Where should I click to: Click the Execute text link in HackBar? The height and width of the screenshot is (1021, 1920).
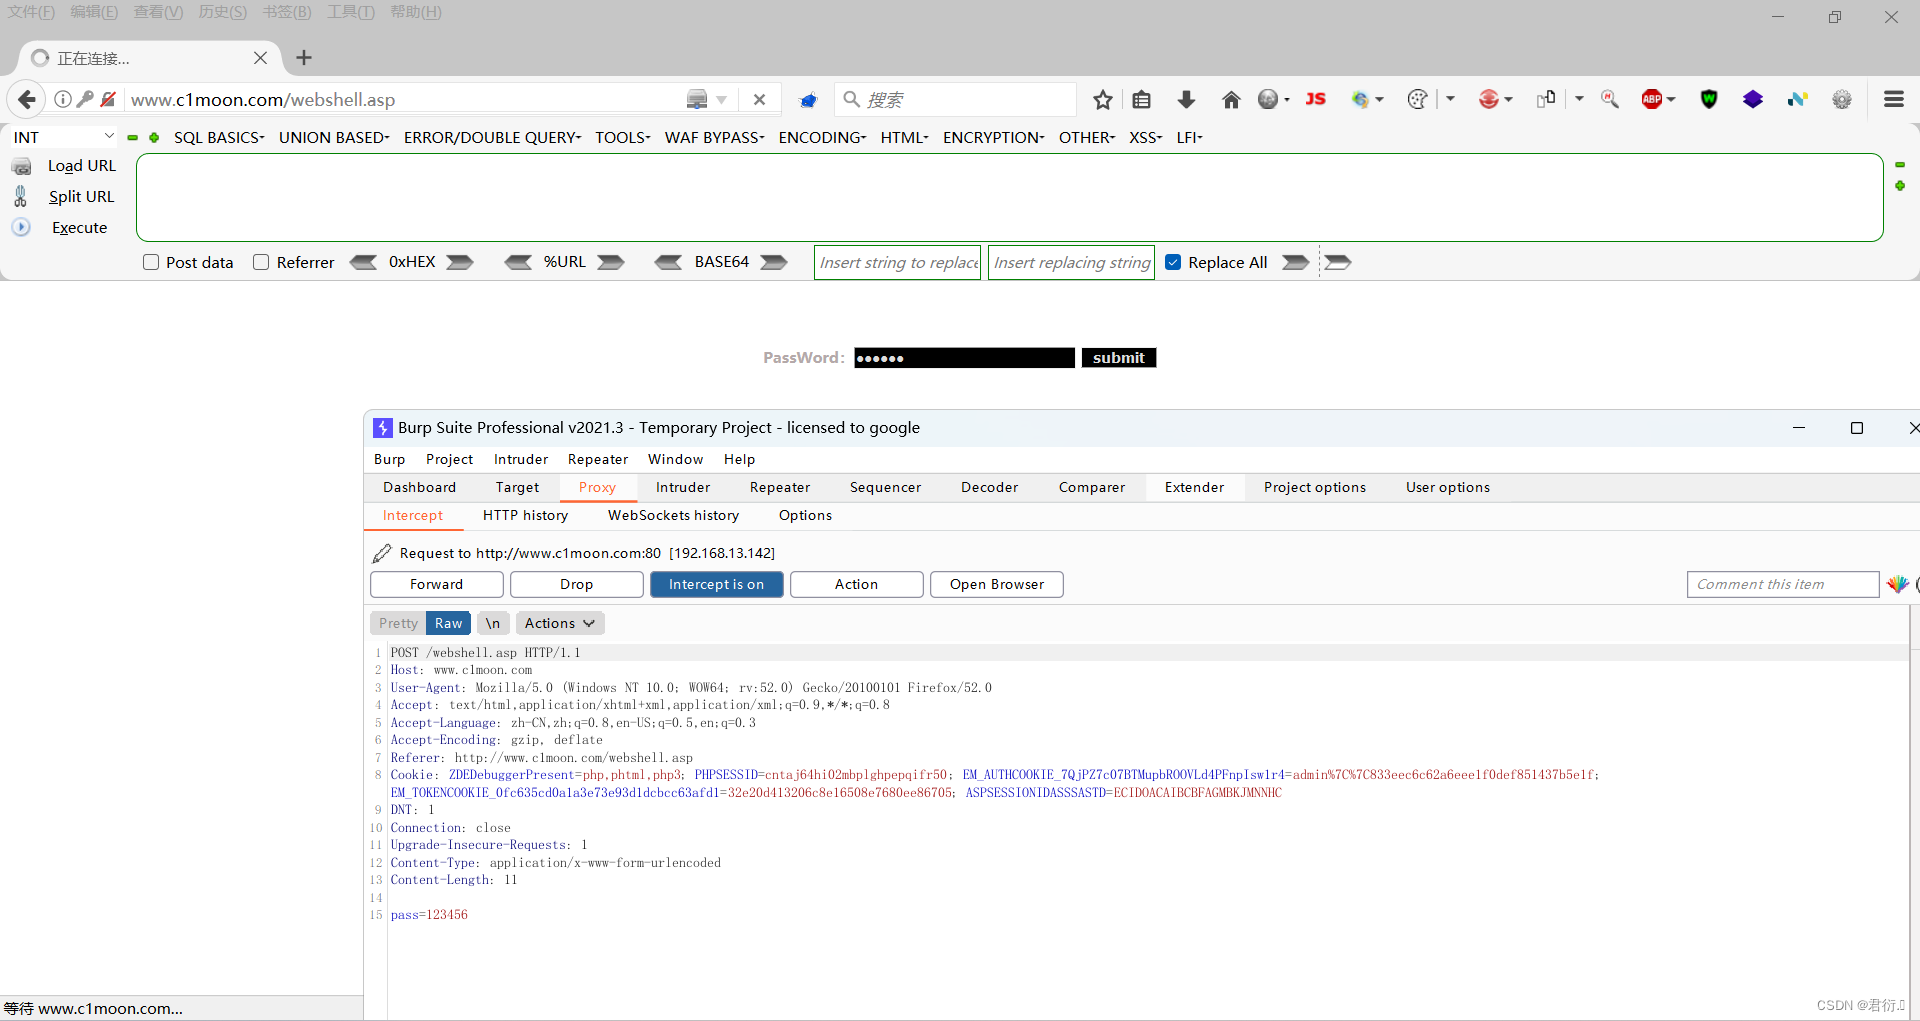pos(79,227)
